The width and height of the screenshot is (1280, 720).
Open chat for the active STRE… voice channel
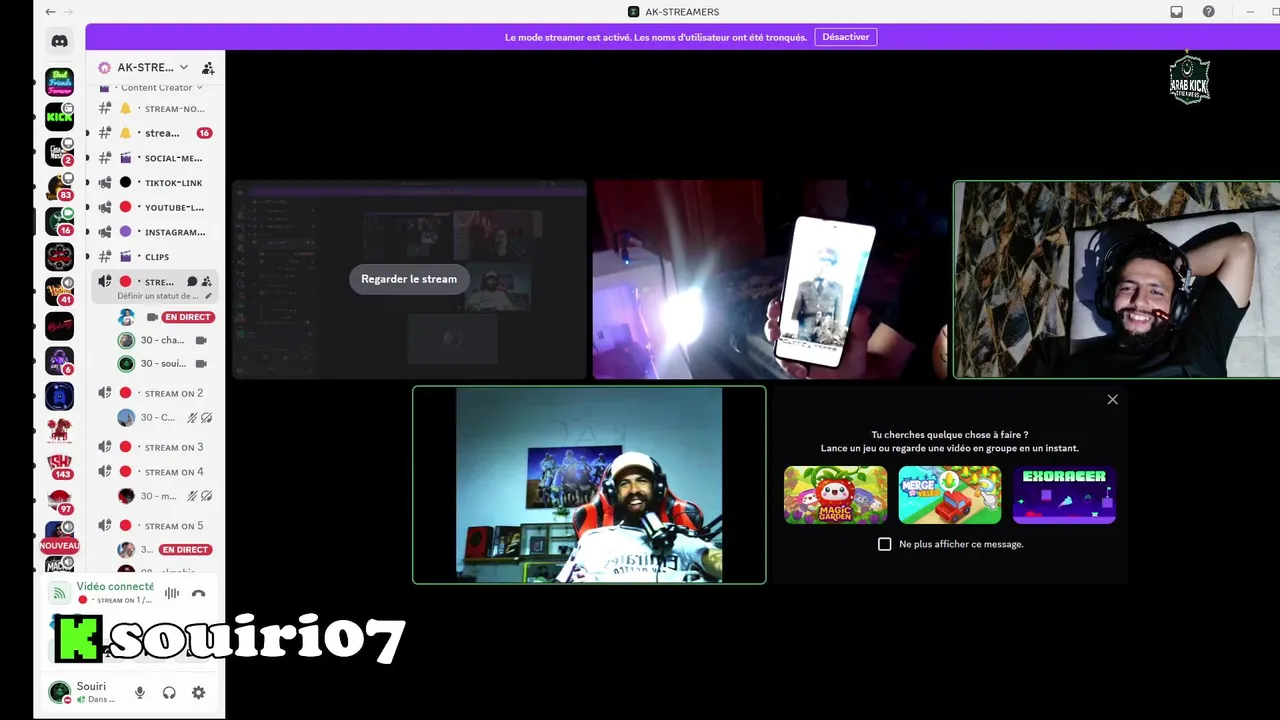(192, 282)
